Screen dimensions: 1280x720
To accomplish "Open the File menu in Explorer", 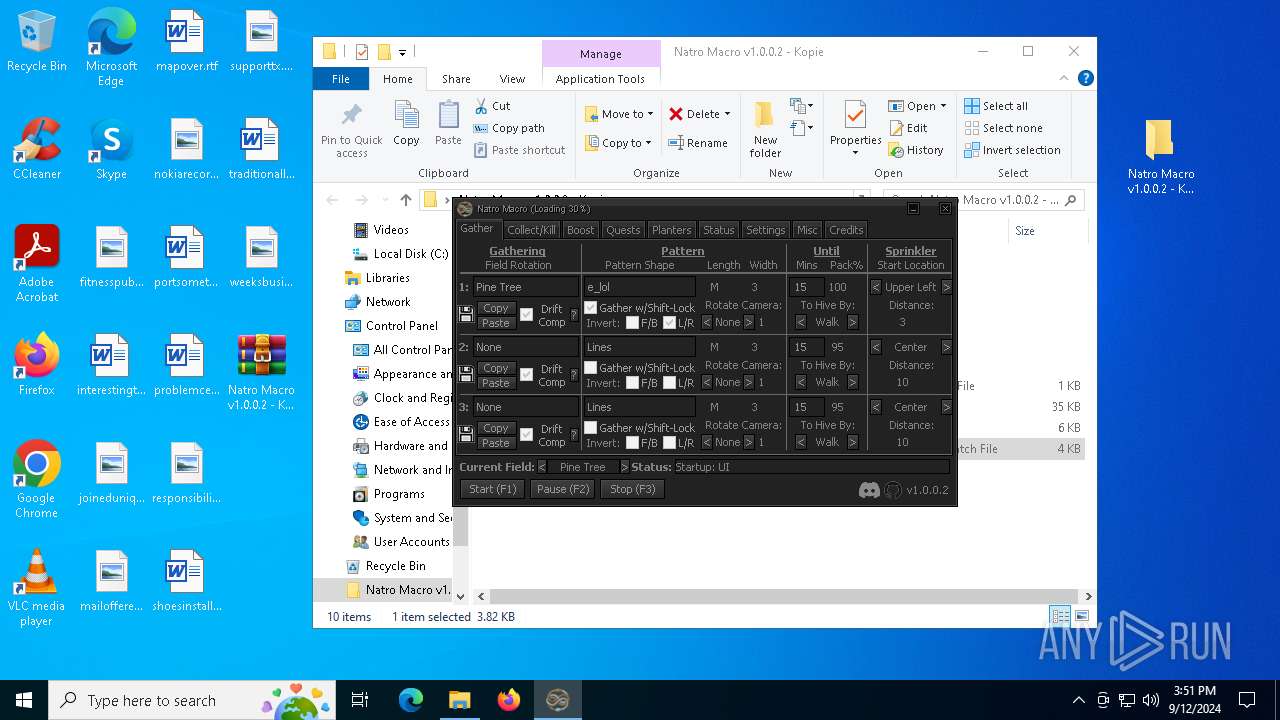I will click(341, 79).
